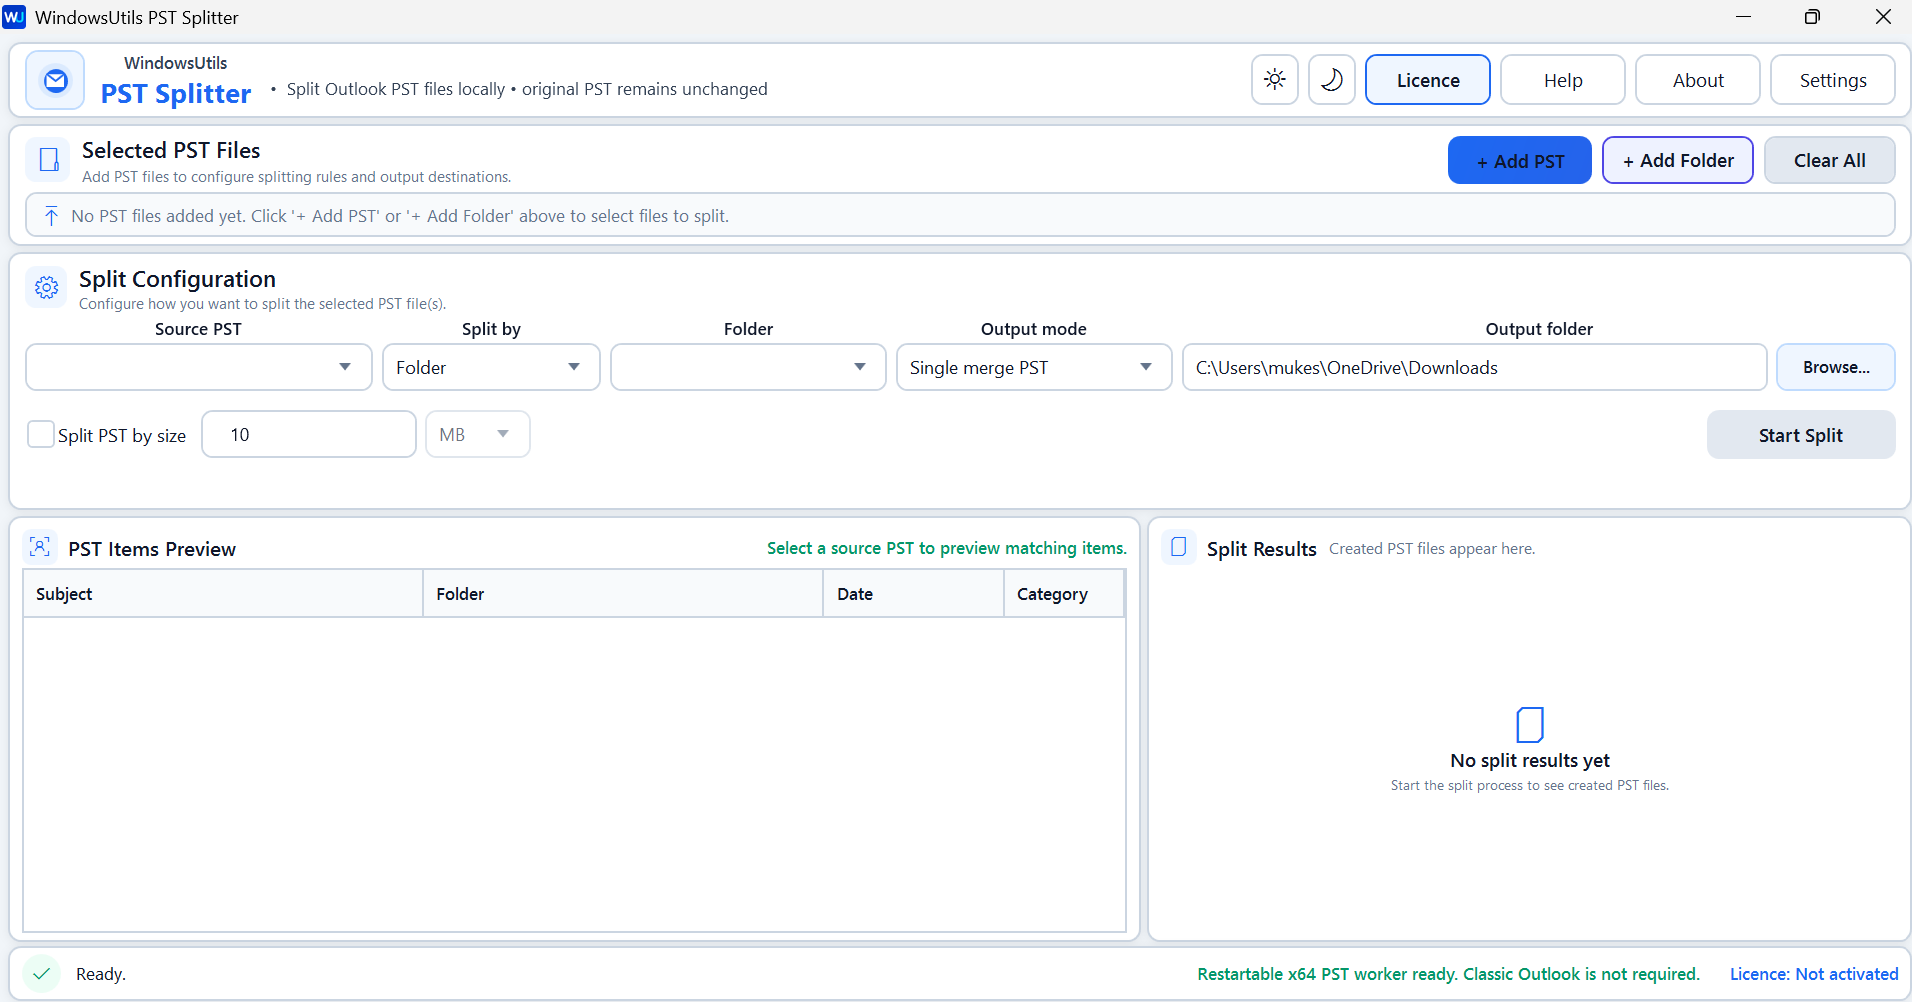Click the Ready status checkmark icon
Image resolution: width=1912 pixels, height=1002 pixels.
pos(42,973)
